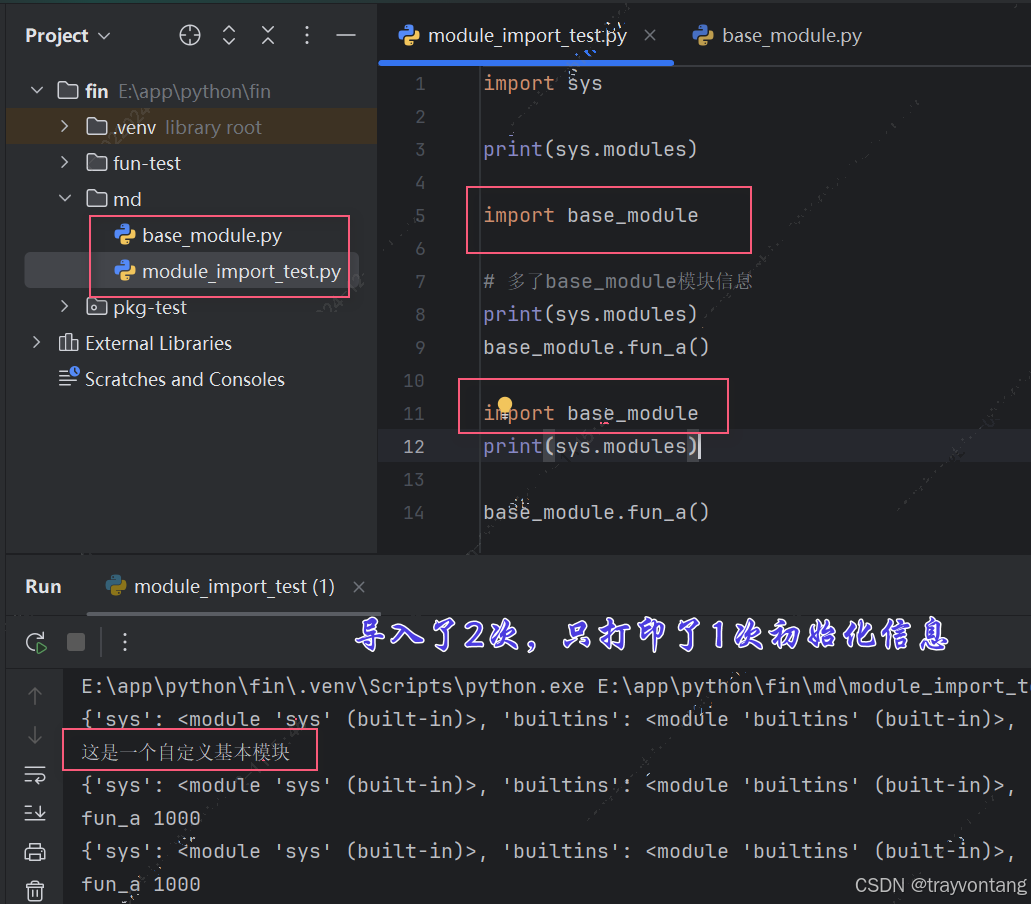Clear all console output

point(35,889)
